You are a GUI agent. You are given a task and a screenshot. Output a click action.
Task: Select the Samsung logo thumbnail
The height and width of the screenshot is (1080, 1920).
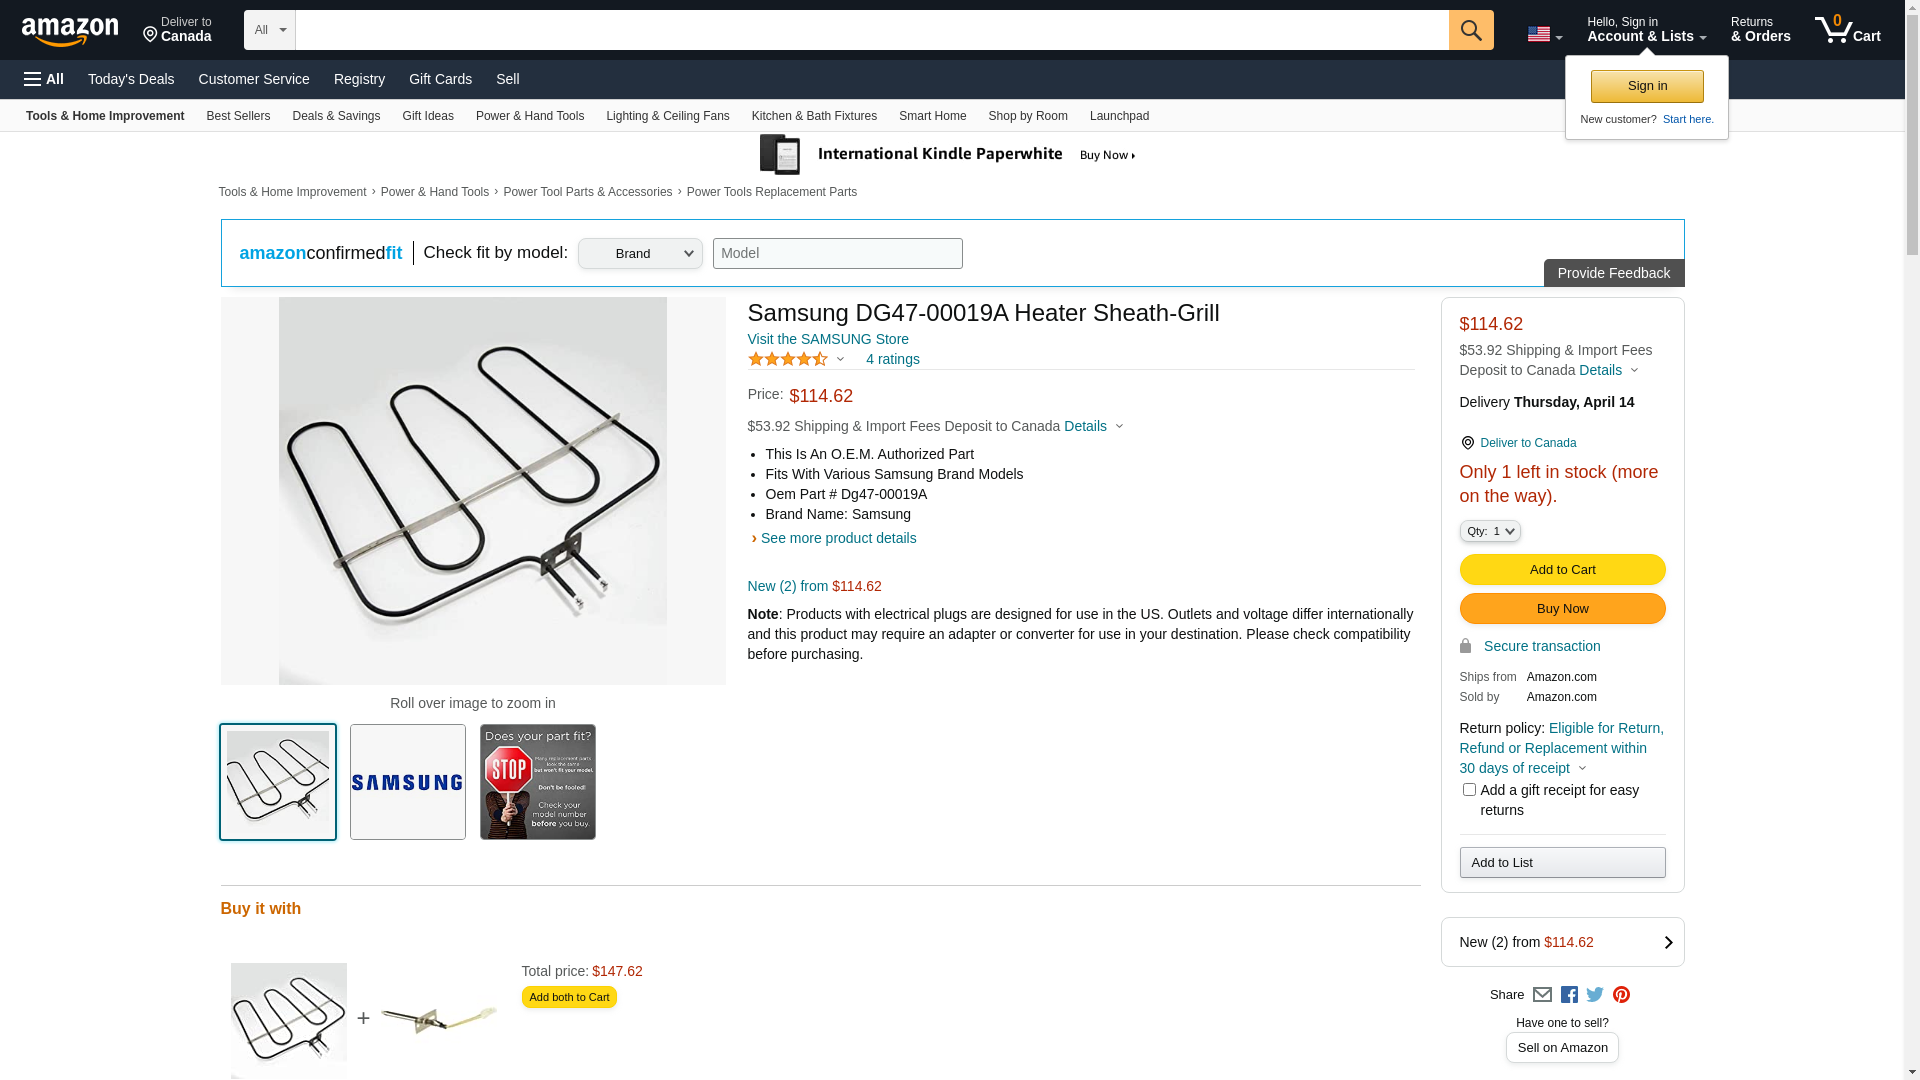(x=408, y=782)
